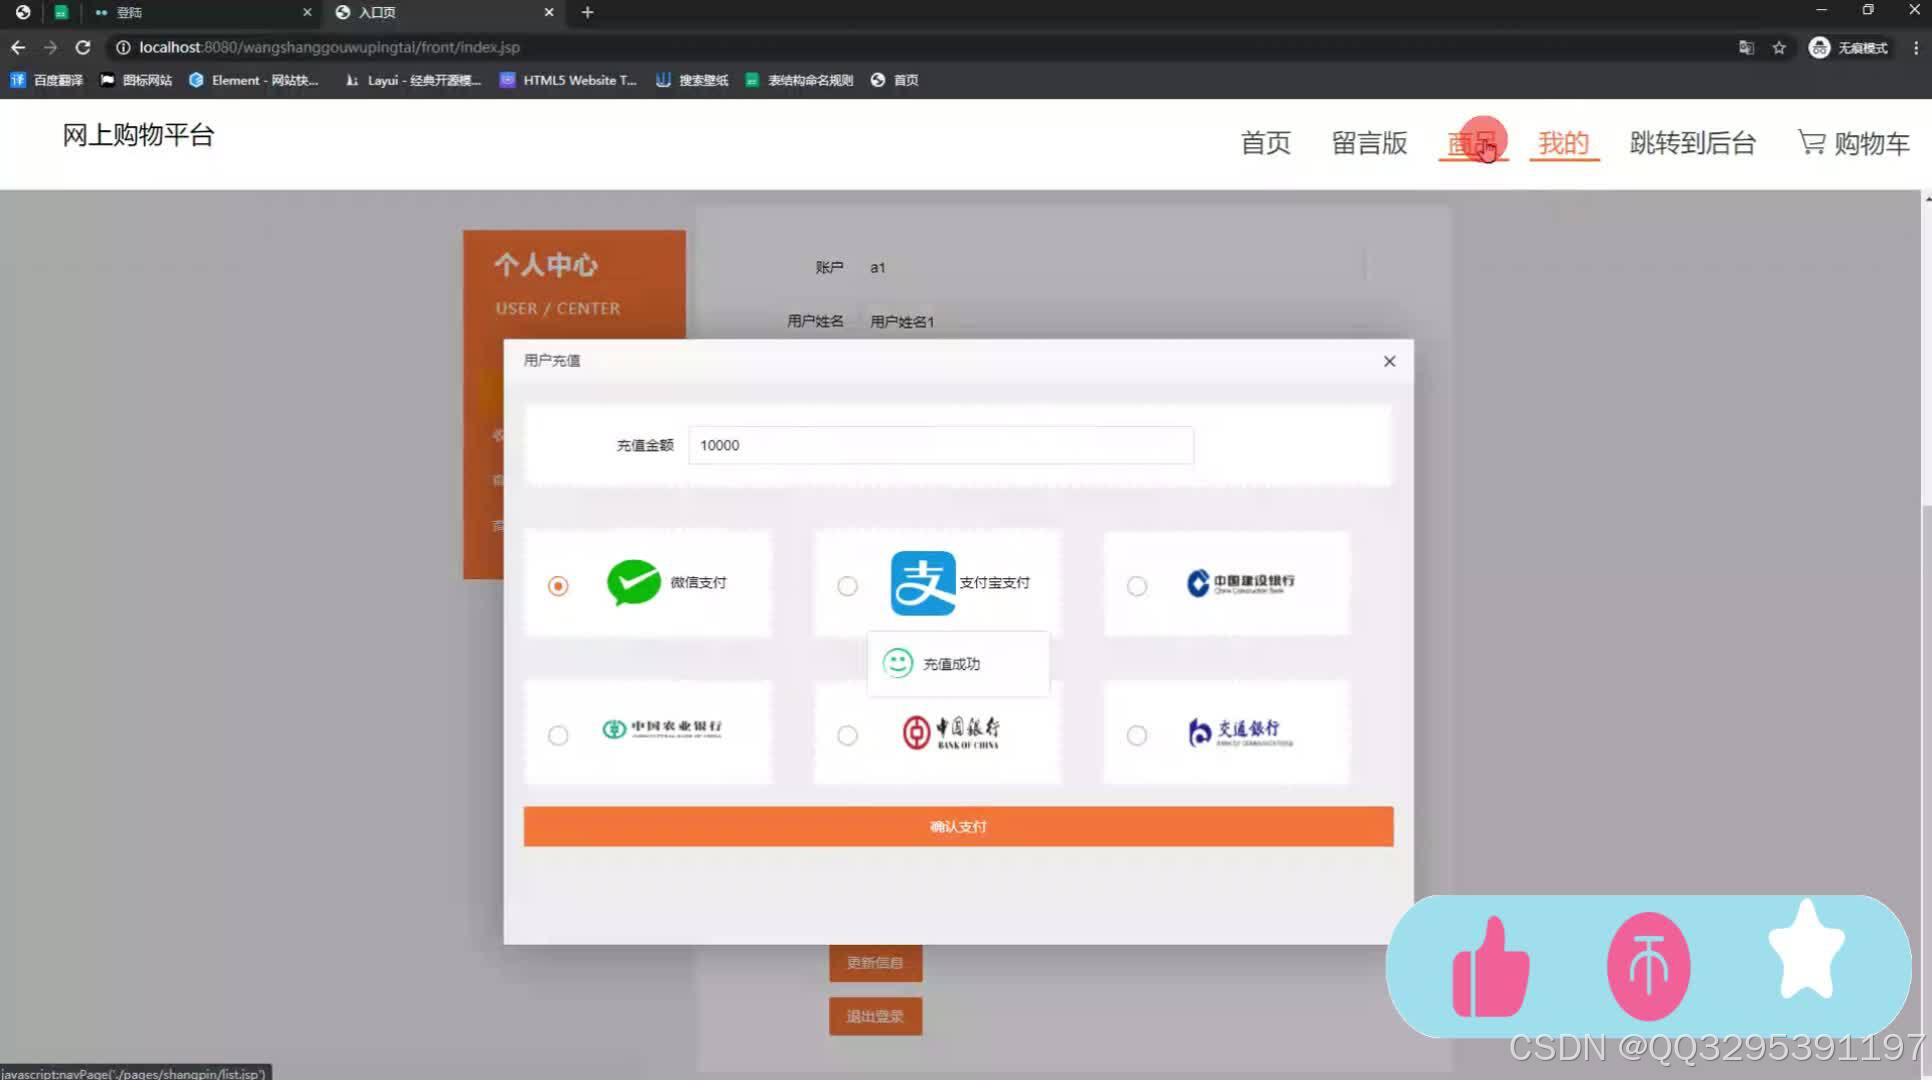
Task: Open a new browser tab
Action: [588, 12]
